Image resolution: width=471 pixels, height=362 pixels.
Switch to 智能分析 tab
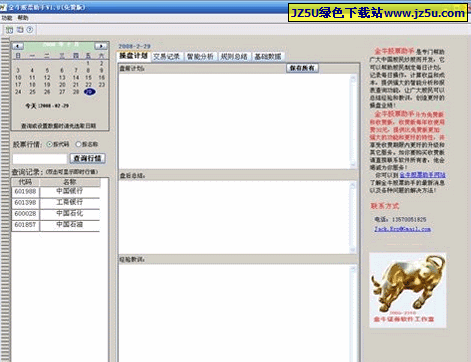200,57
